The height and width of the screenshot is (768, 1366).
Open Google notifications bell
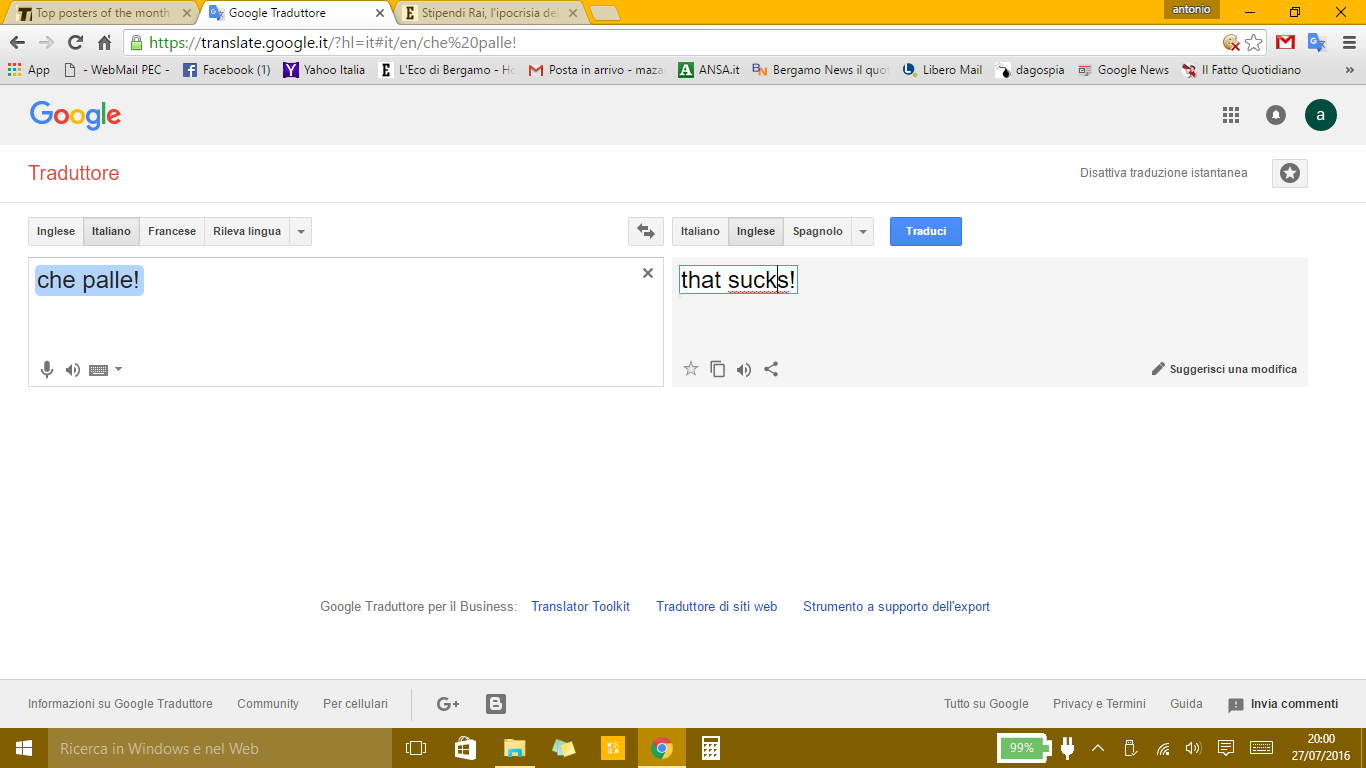pyautogui.click(x=1276, y=115)
